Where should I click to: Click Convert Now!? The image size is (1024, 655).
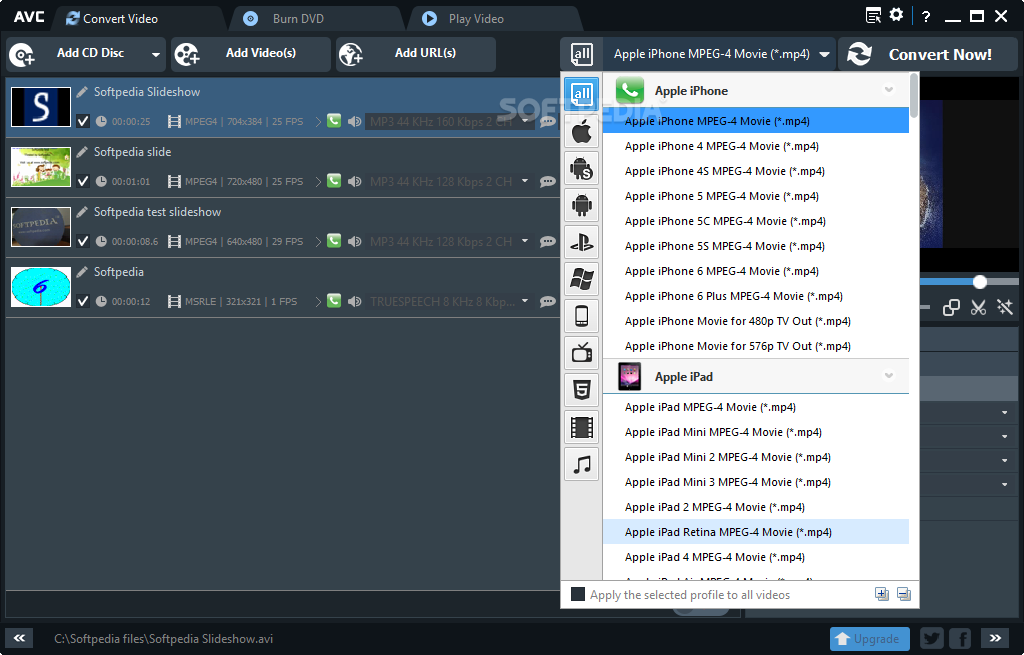coord(928,54)
